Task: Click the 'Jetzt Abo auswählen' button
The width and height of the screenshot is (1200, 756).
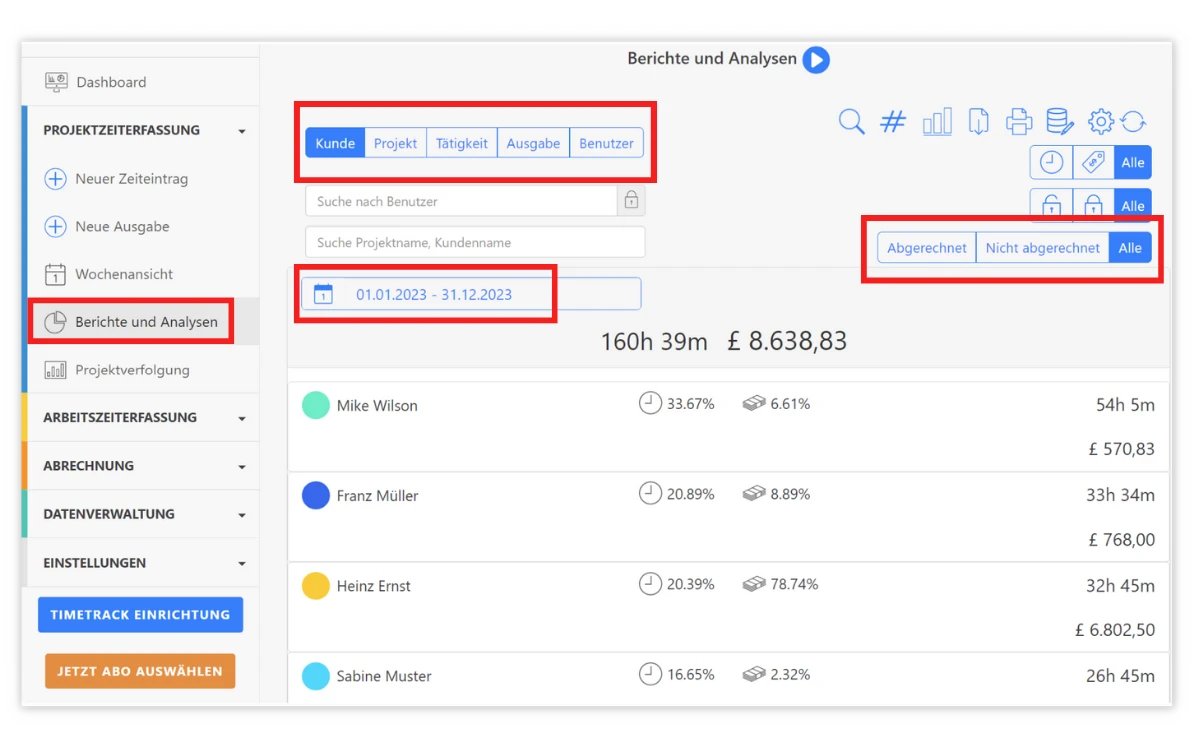Action: click(140, 671)
